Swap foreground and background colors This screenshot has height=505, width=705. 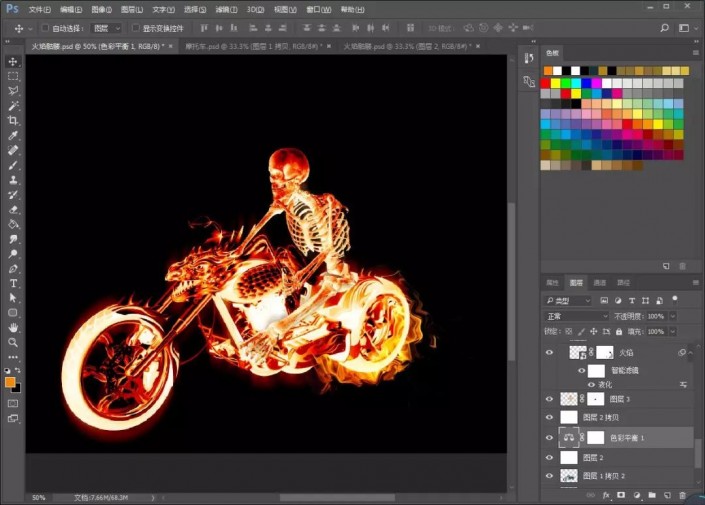click(x=18, y=370)
